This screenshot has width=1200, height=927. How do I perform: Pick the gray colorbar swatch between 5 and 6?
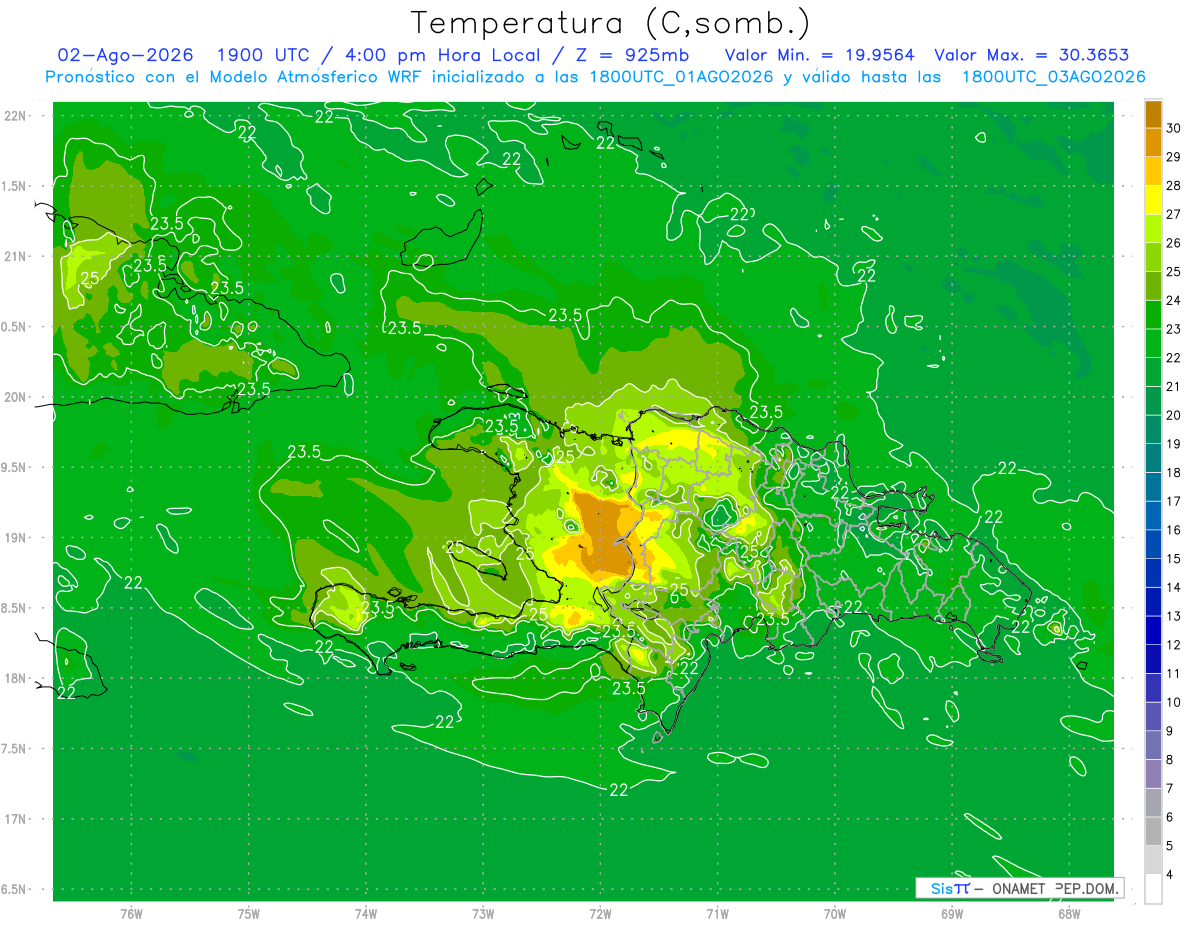pyautogui.click(x=1153, y=831)
